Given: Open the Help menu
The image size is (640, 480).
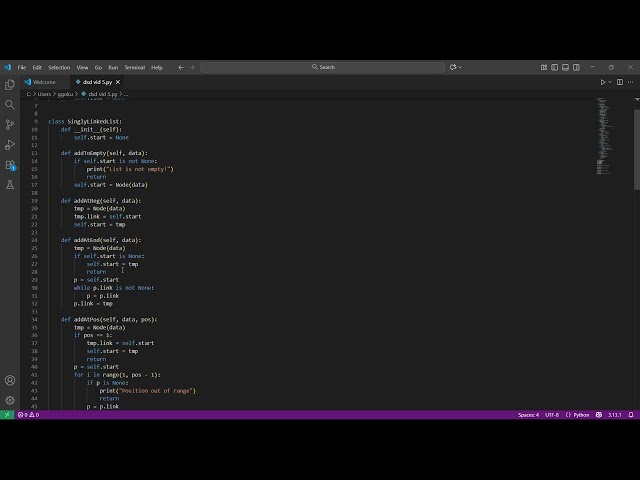Looking at the screenshot, I should pos(157,67).
